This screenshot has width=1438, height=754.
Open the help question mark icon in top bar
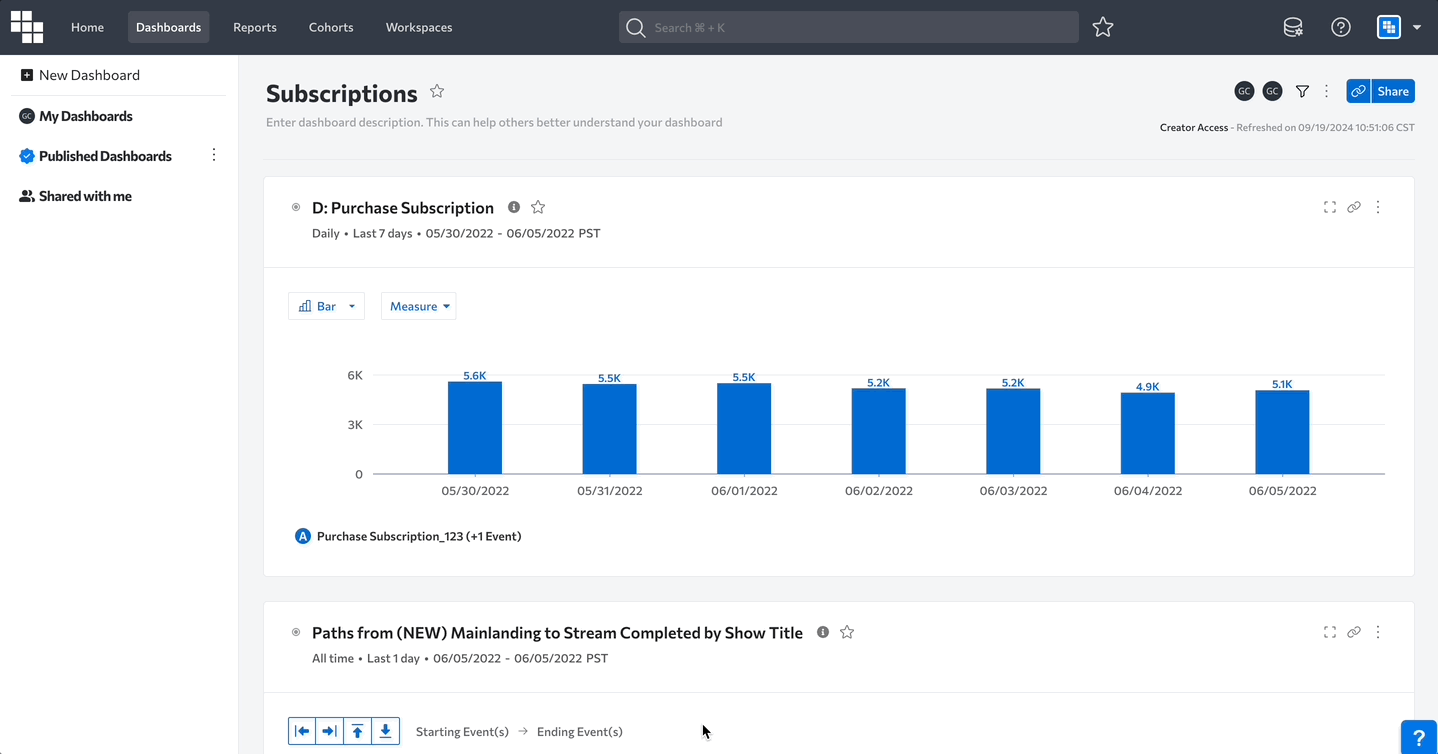pos(1340,28)
